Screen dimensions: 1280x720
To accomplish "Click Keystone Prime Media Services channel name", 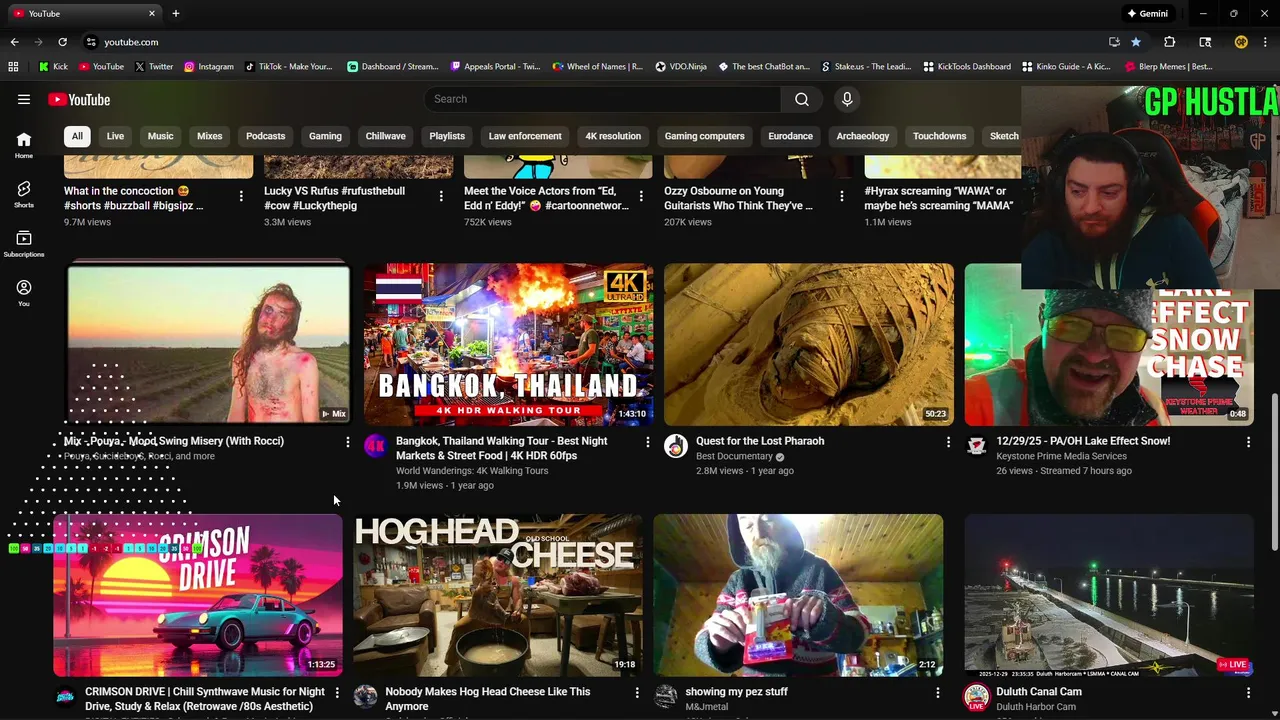I will pos(1061,456).
